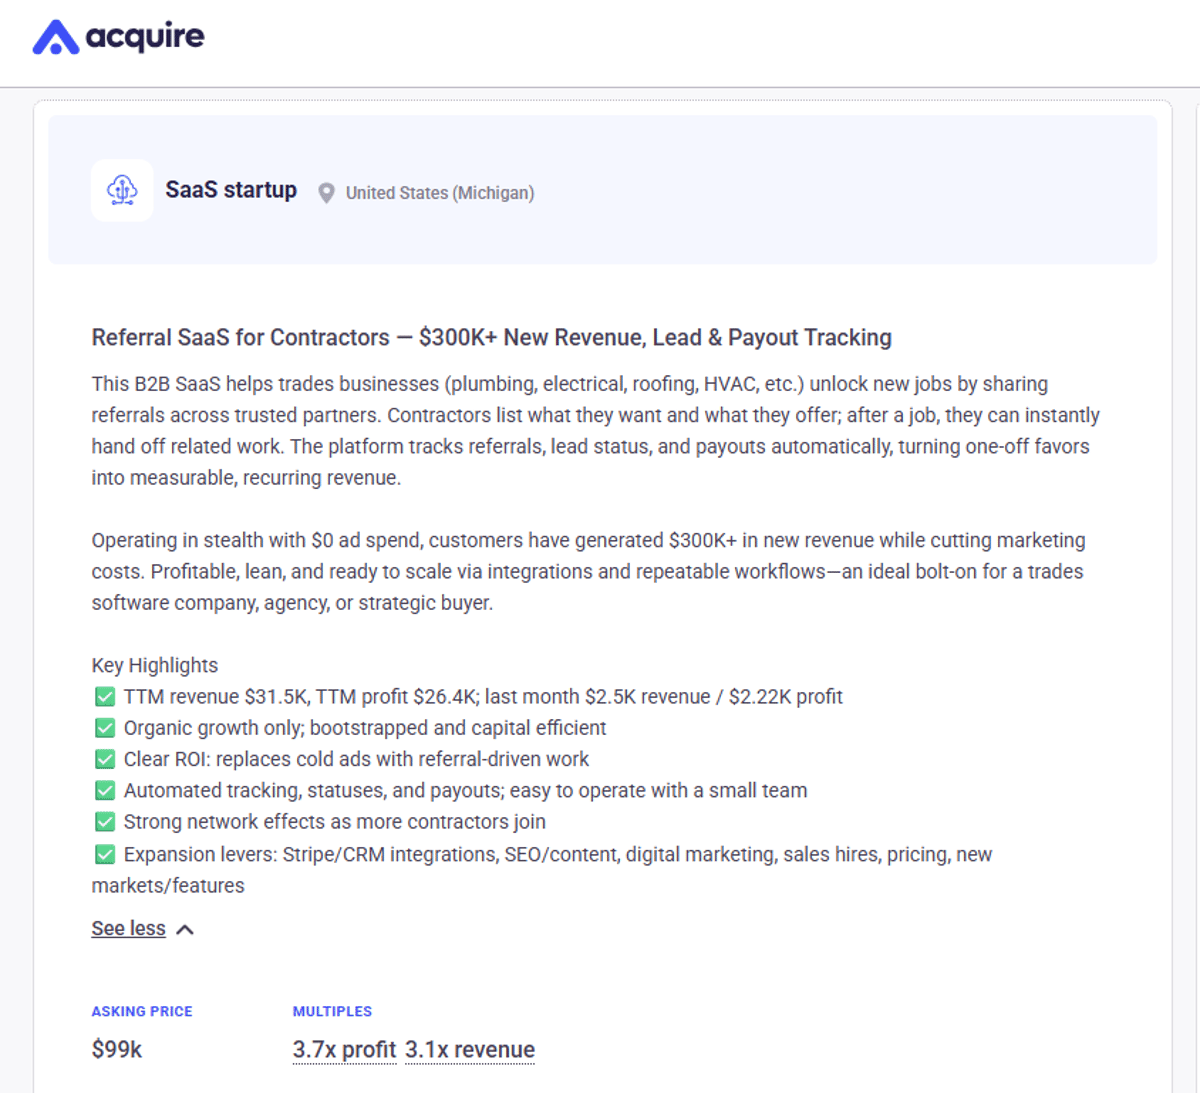
Task: Click the checkmark beside Strong network effects
Action: coord(105,821)
